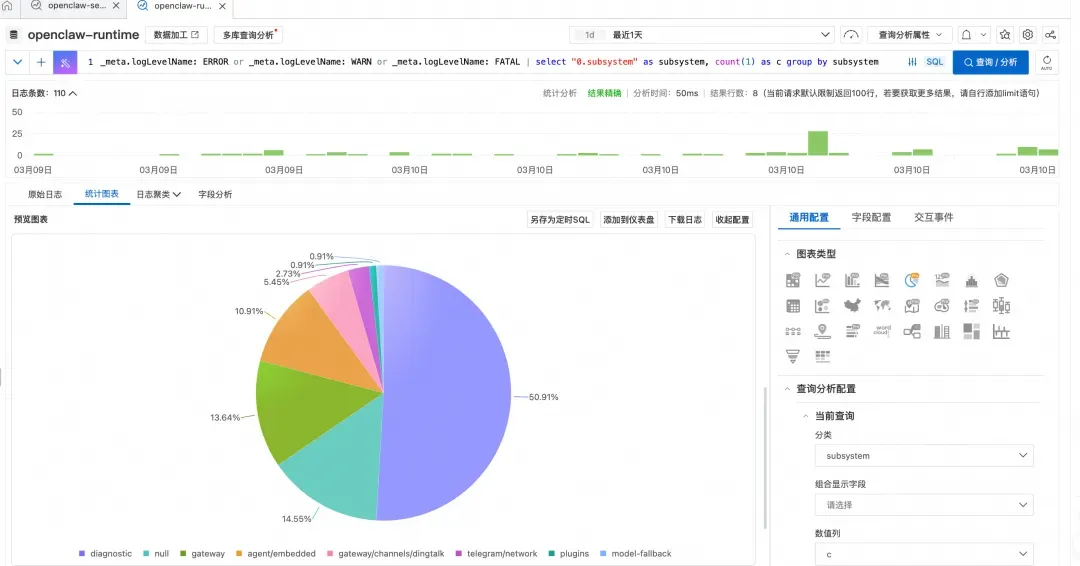This screenshot has width=1080, height=566.
Task: Open the 分类 subsystem dropdown
Action: (924, 456)
